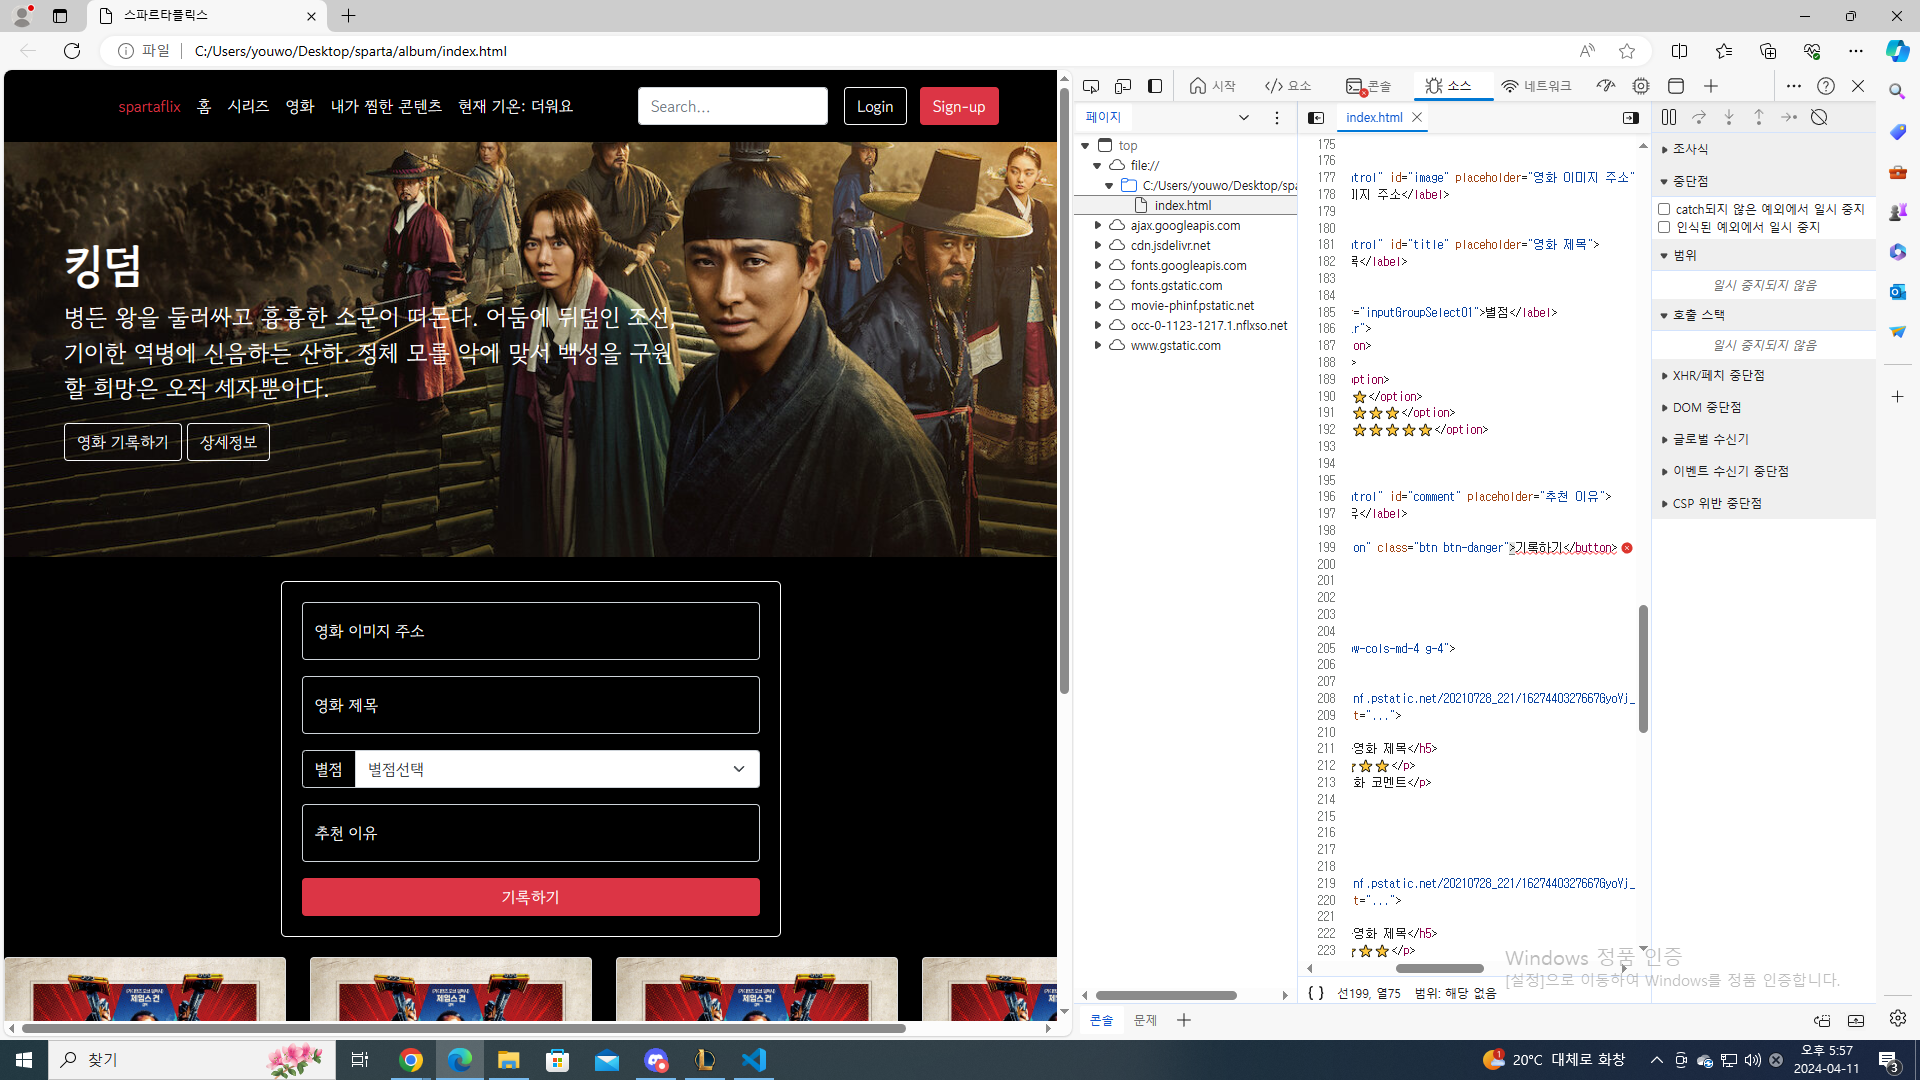1920x1080 pixels.
Task: Add this page to favorites star
Action: tap(1627, 51)
